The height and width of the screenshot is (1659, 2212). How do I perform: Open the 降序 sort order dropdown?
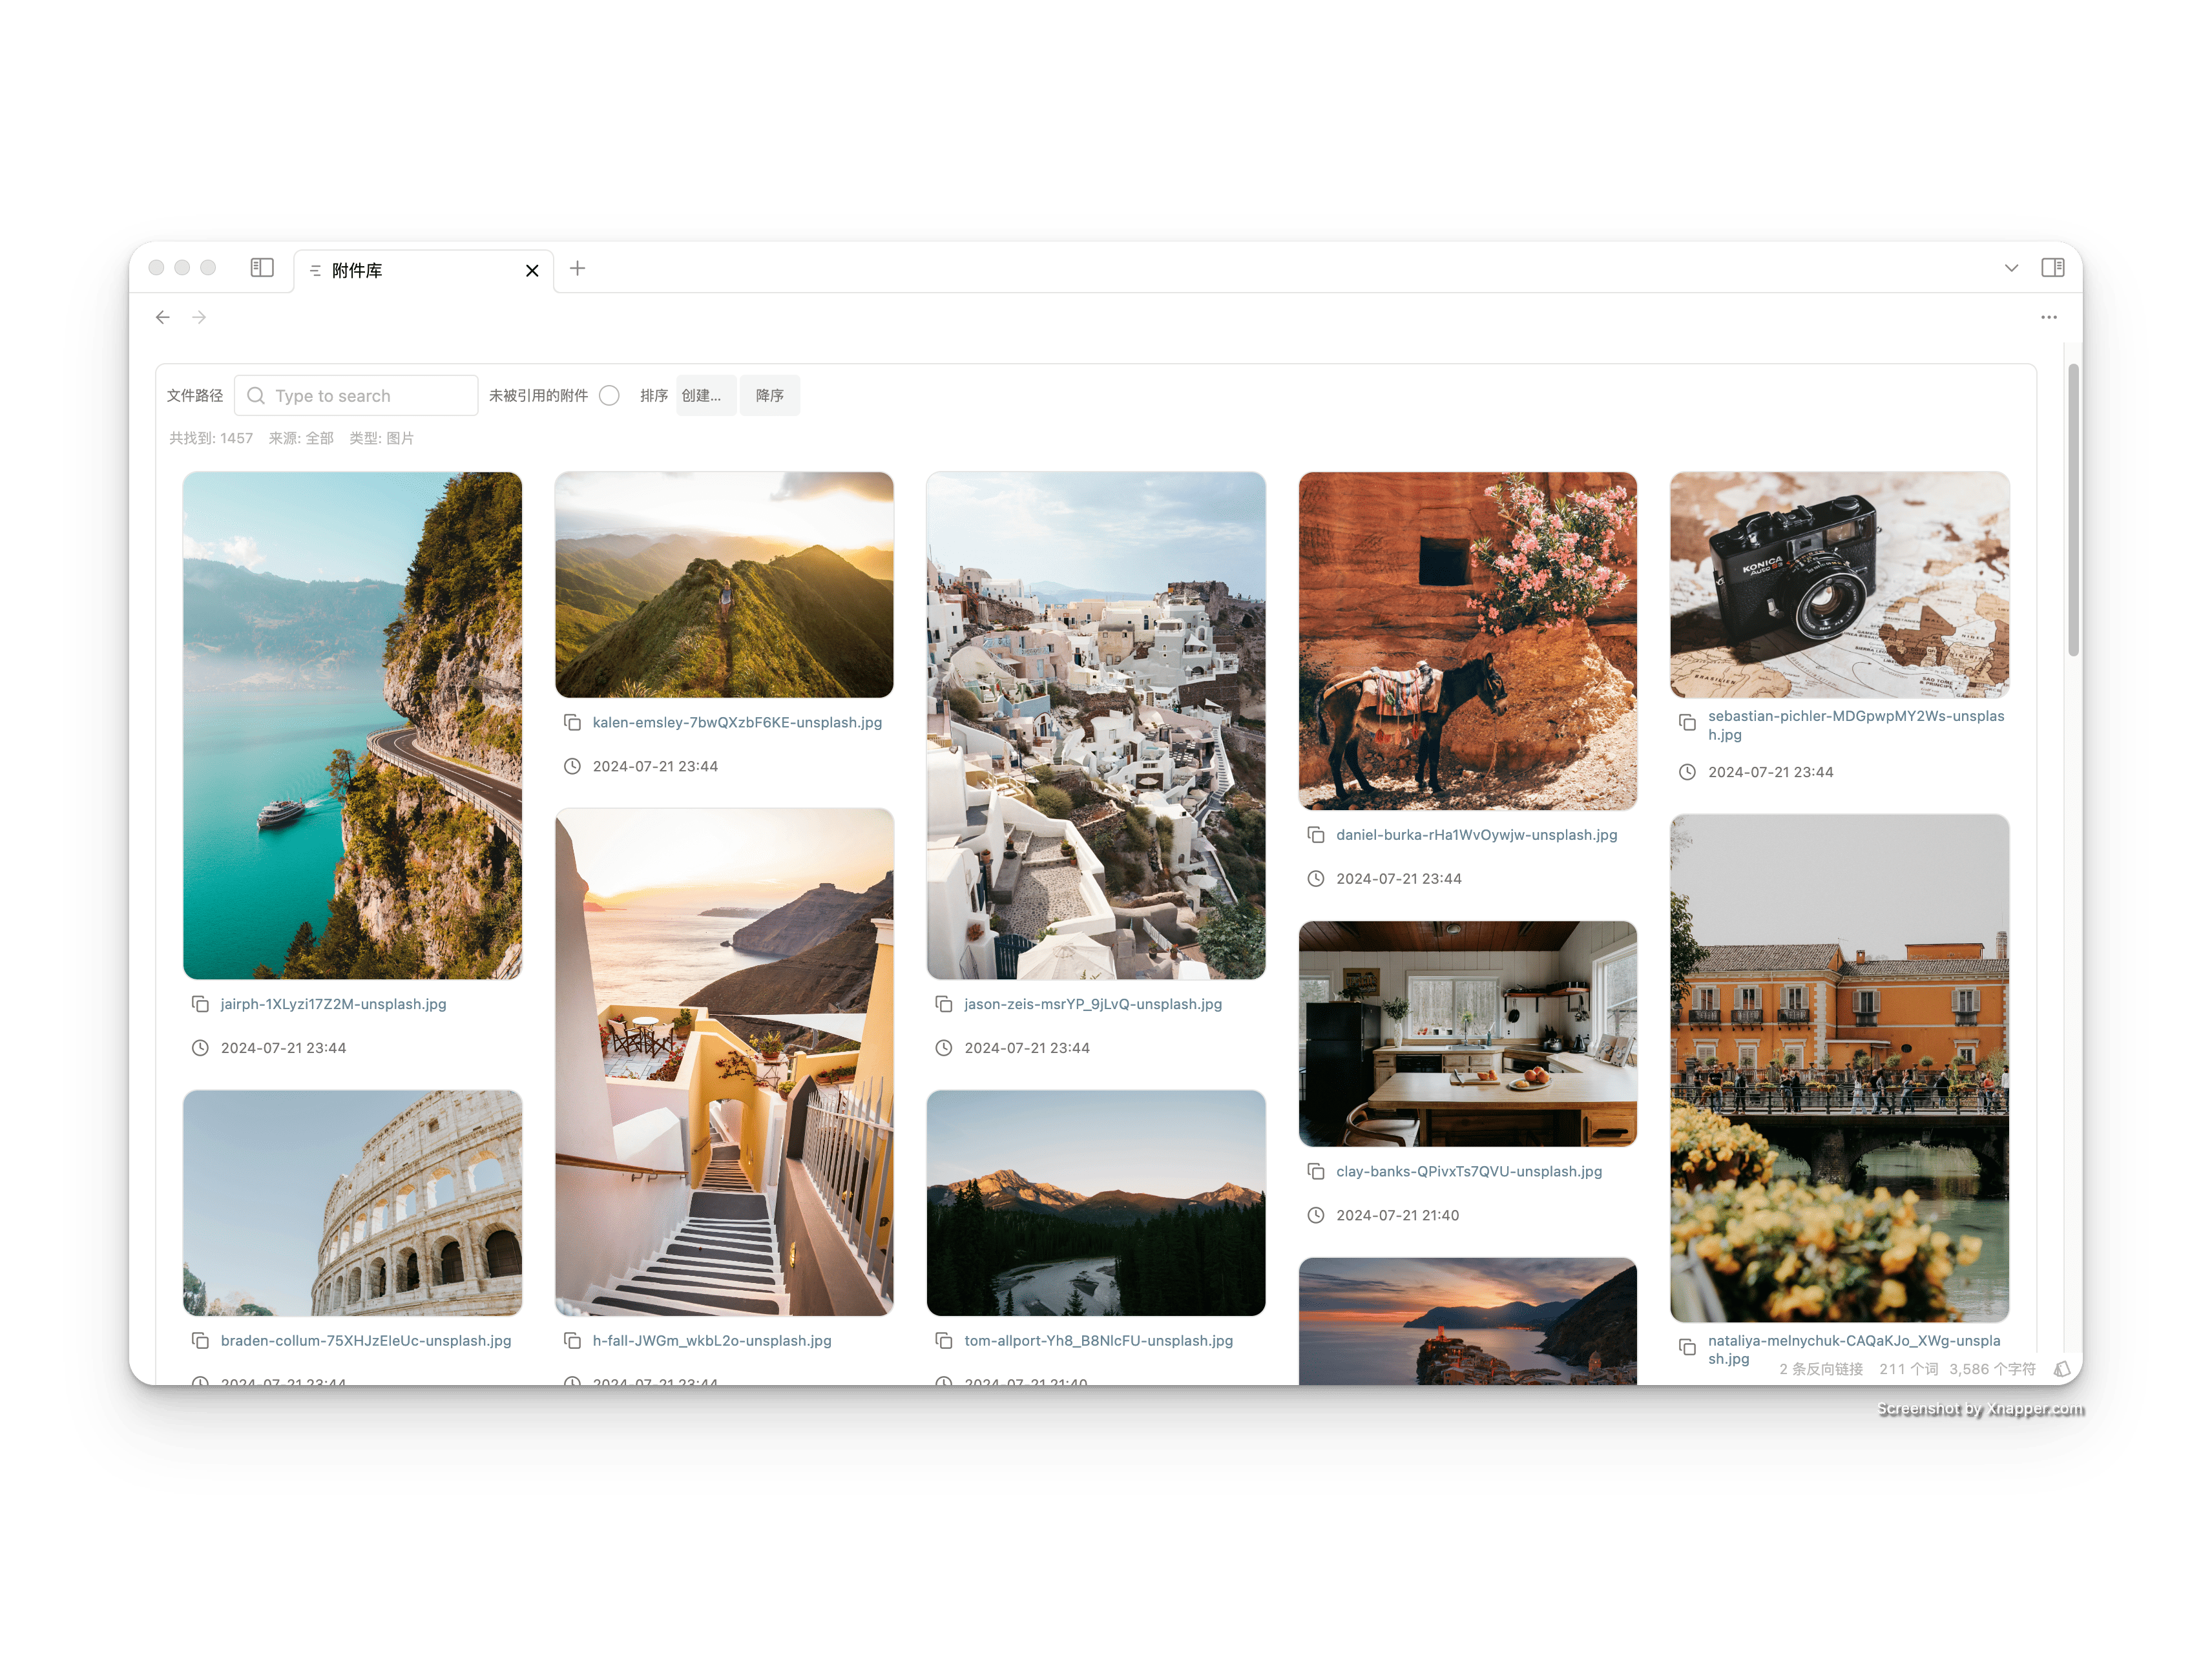pyautogui.click(x=770, y=395)
